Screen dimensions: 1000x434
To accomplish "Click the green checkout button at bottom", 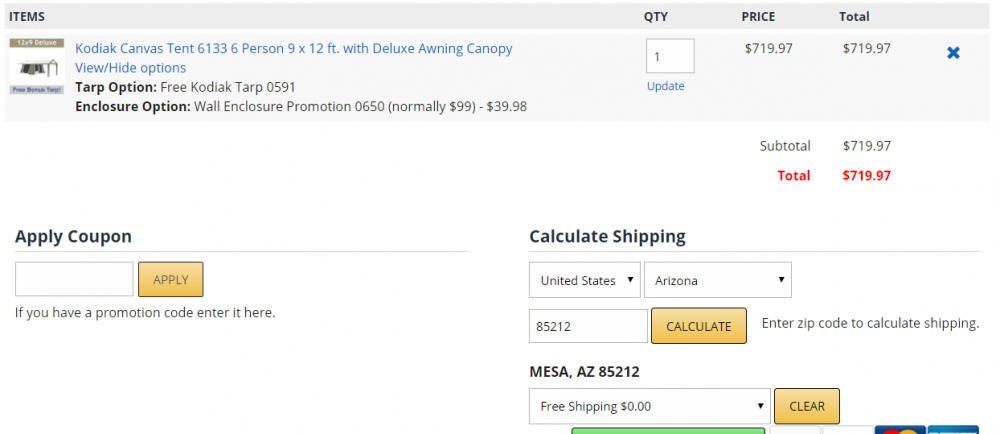I will point(668,431).
